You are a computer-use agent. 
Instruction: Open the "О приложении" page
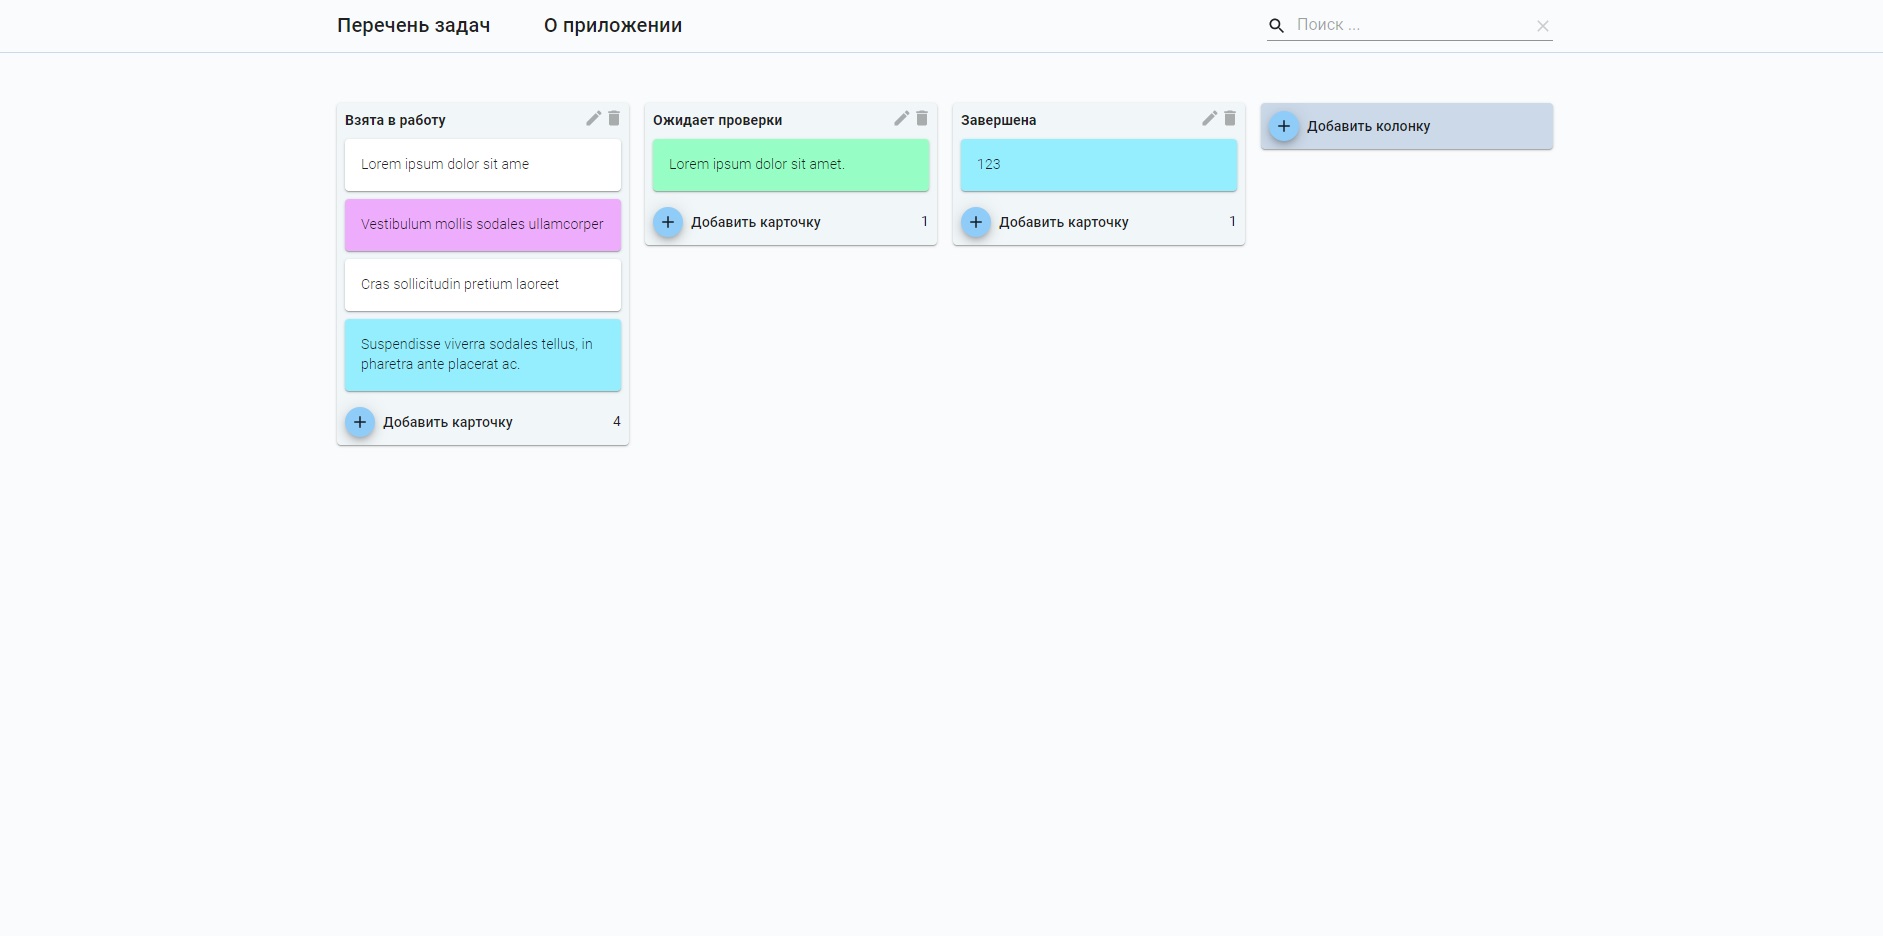coord(612,25)
